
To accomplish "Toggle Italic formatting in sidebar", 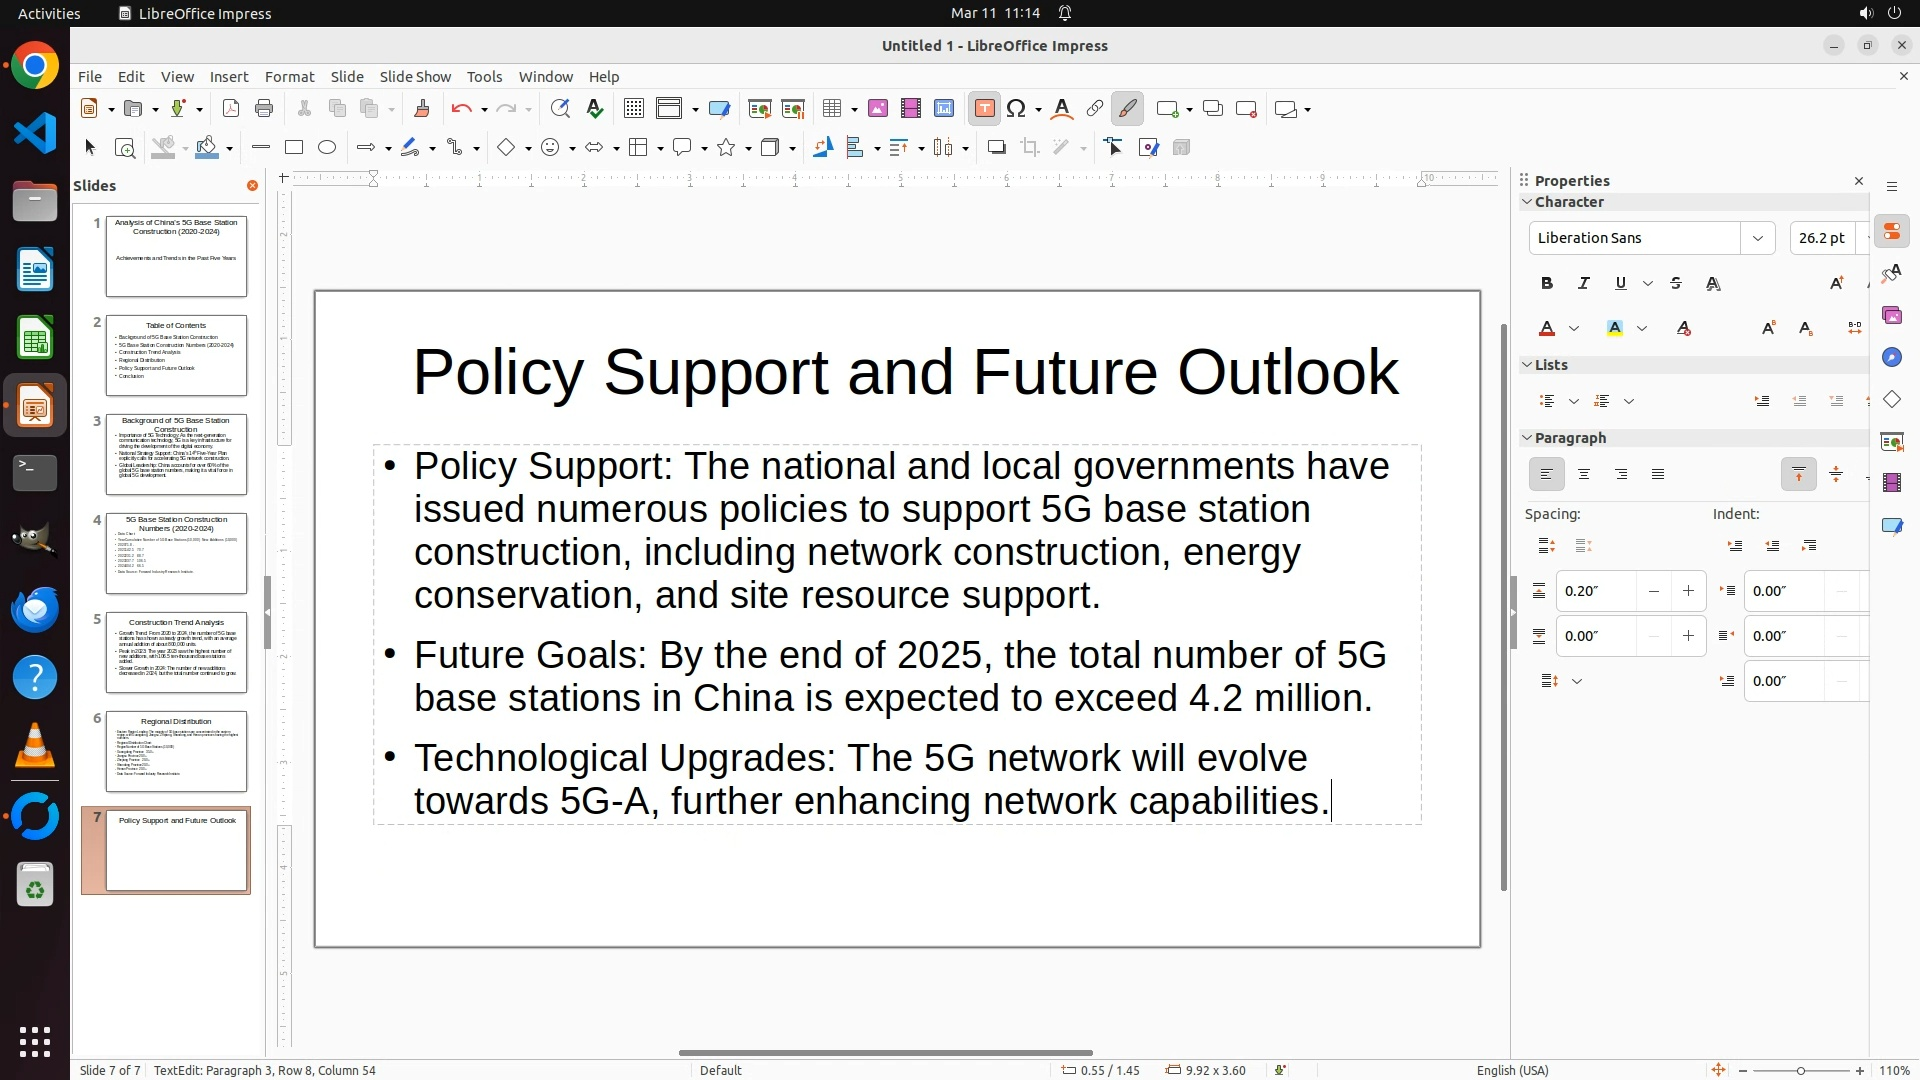I will pos(1584,284).
